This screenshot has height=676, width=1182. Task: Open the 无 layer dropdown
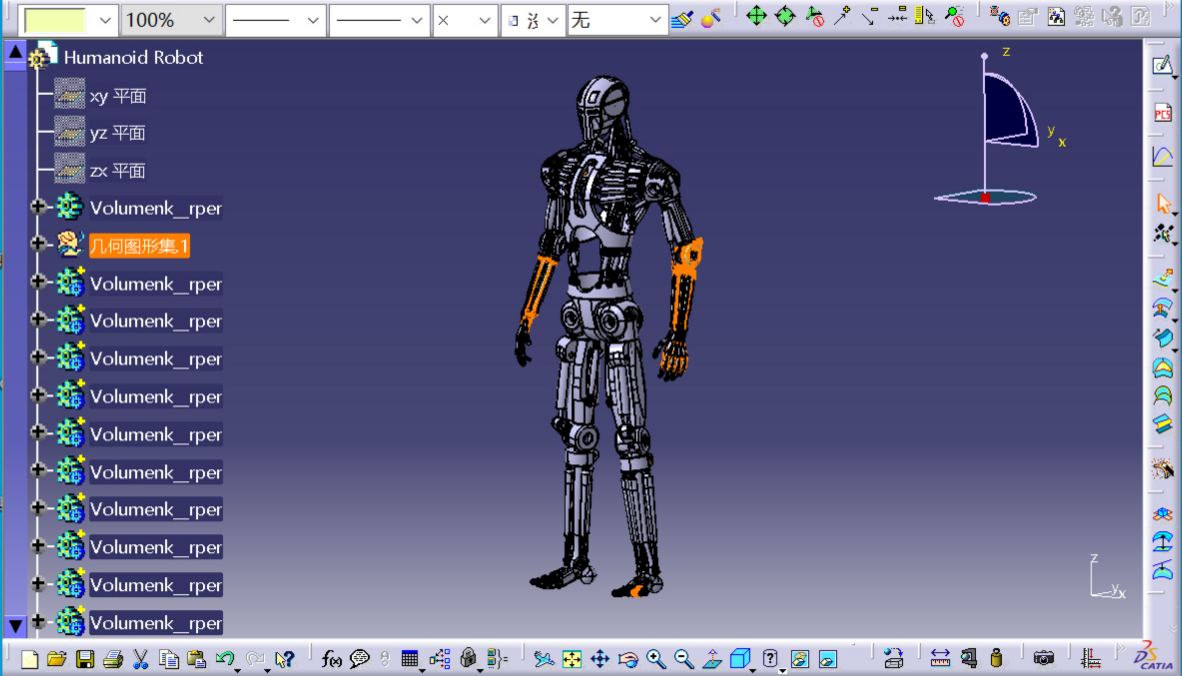tap(655, 20)
